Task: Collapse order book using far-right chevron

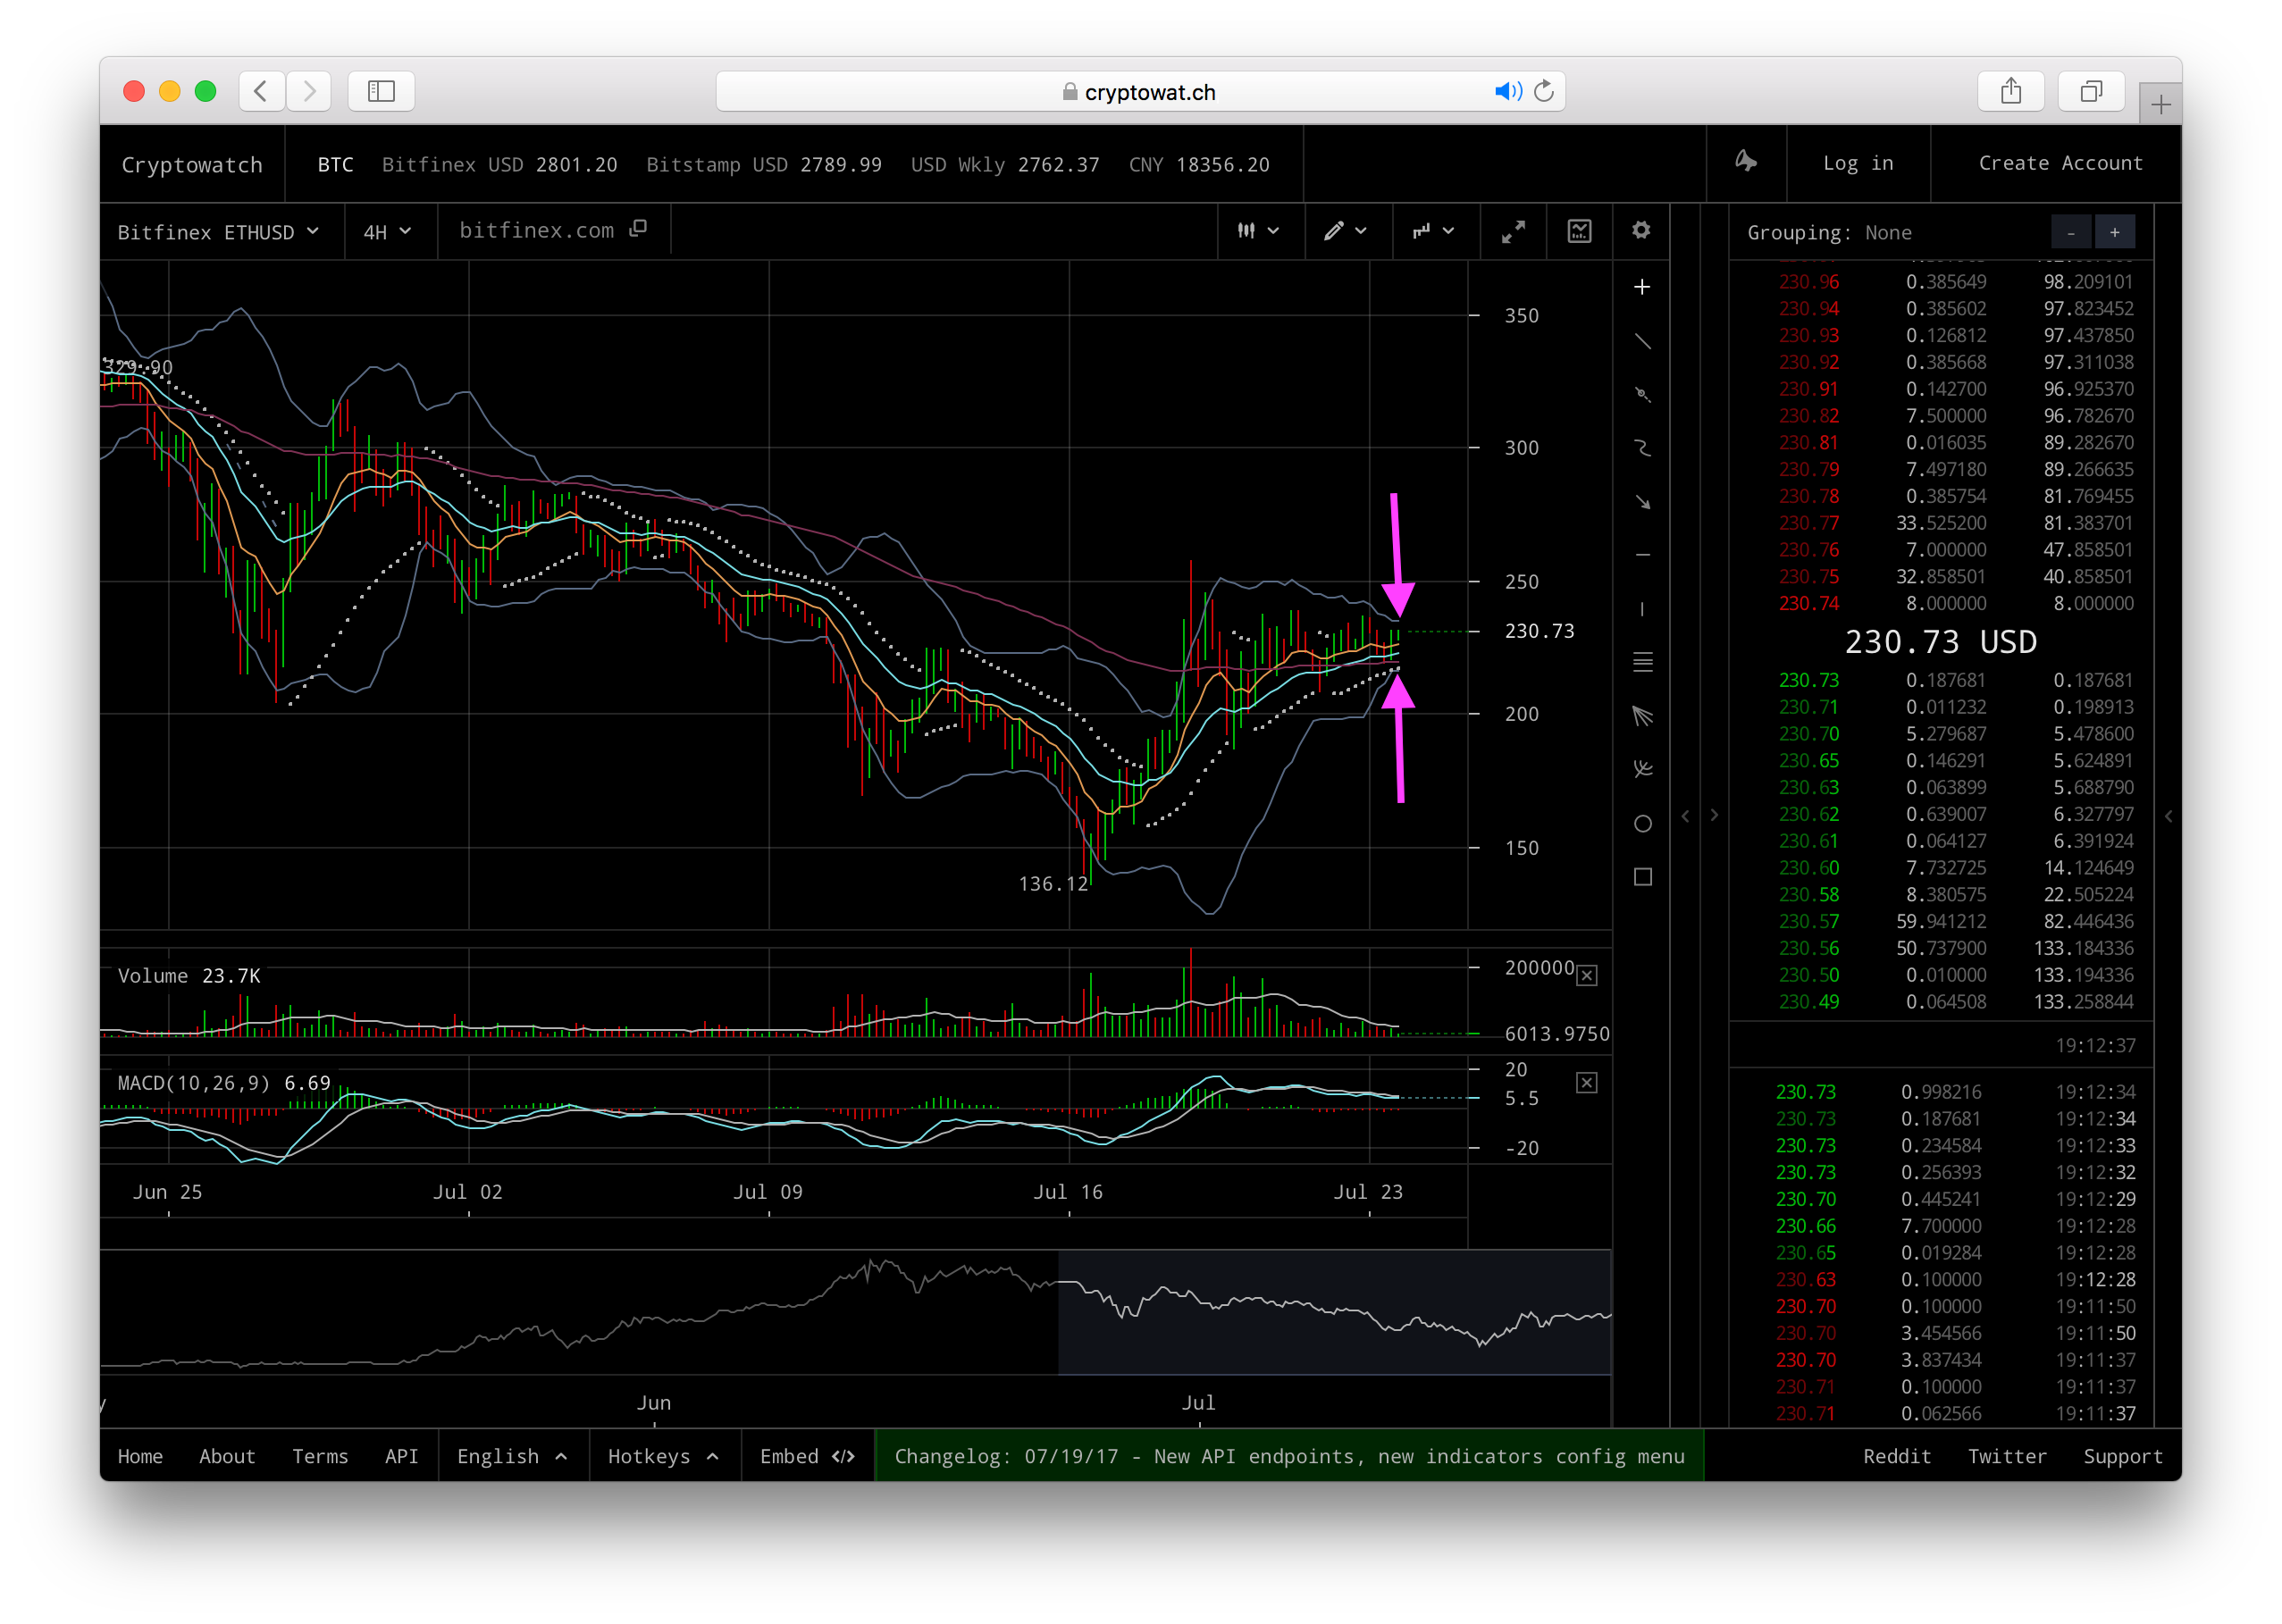Action: [2168, 816]
